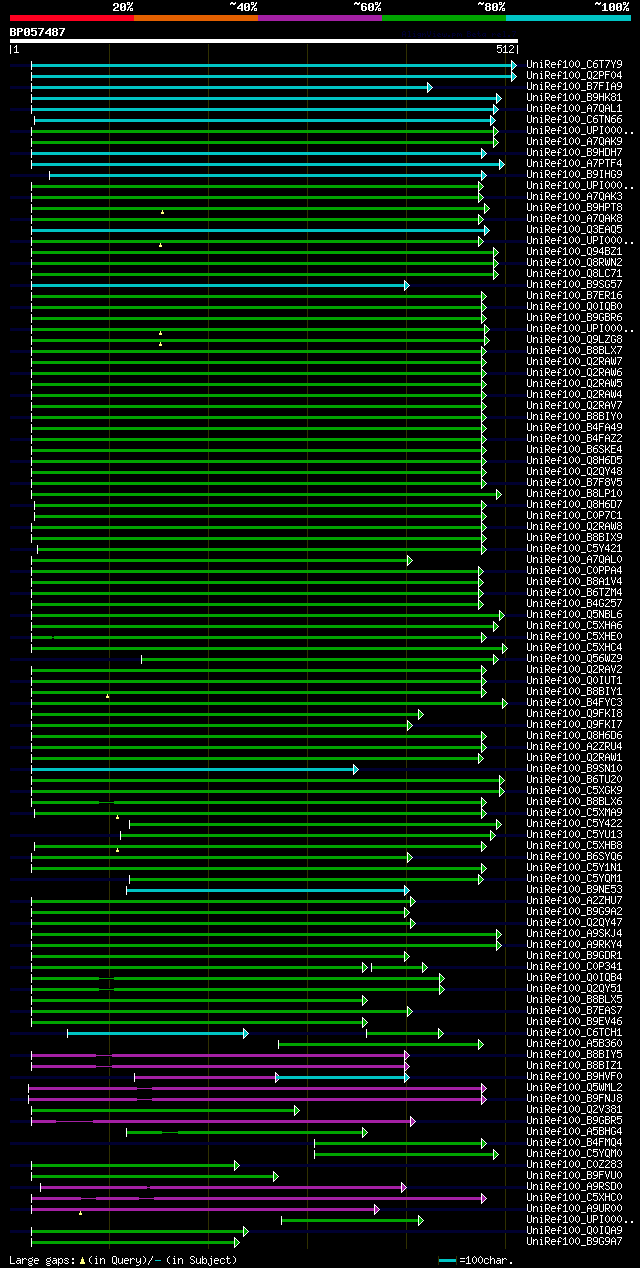Select the UniRef100_Q94BZ1 label

(576, 251)
